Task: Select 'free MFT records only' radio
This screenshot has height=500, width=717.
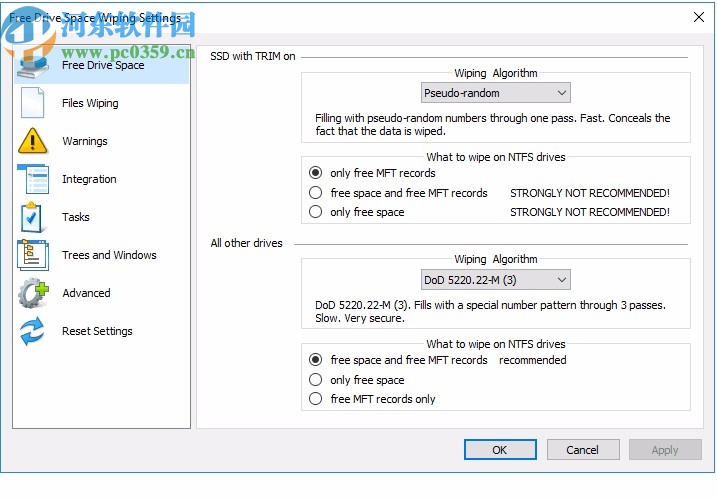Action: pos(316,399)
